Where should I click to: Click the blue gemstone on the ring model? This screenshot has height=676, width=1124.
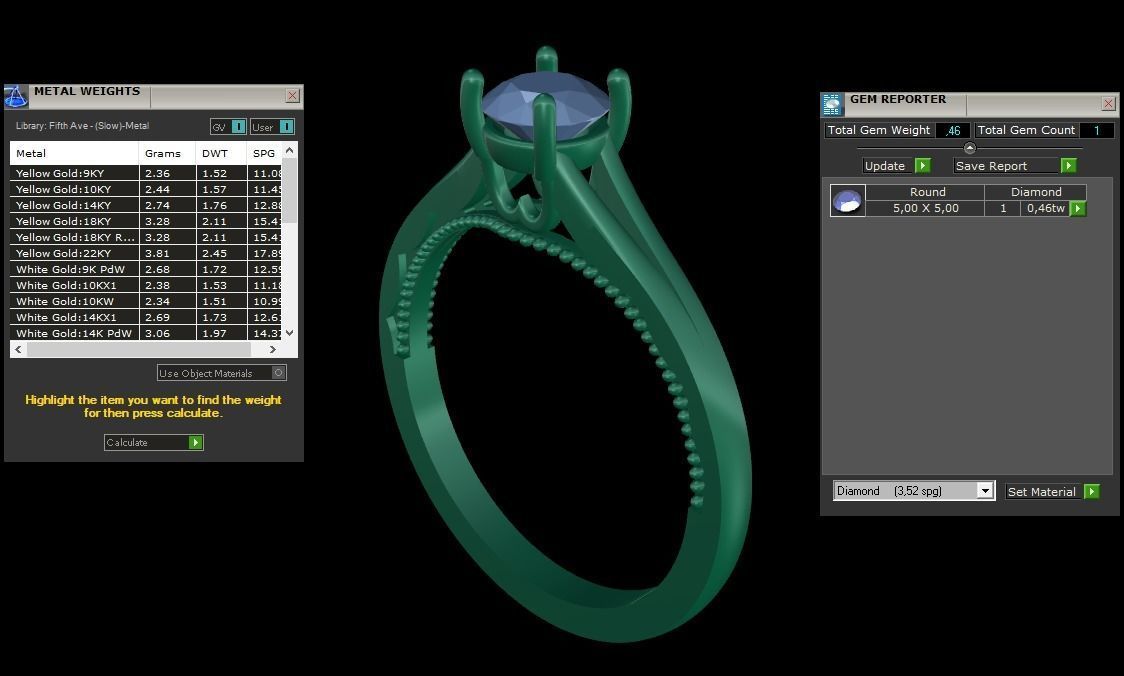[x=545, y=103]
